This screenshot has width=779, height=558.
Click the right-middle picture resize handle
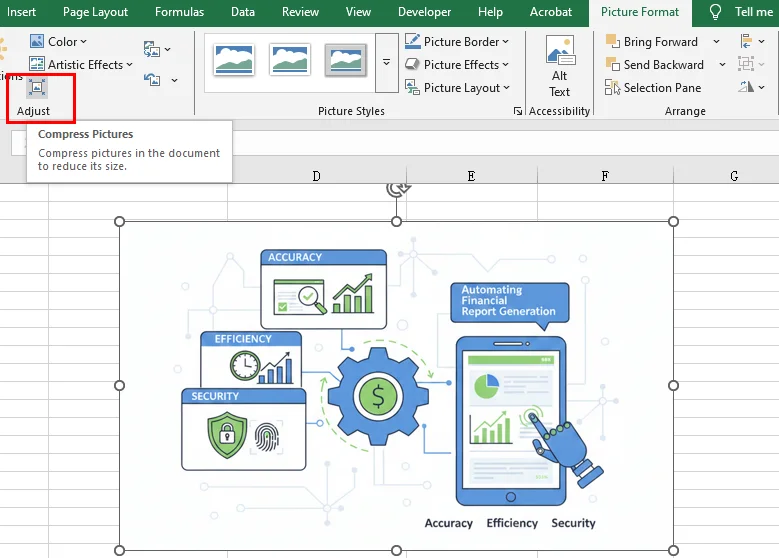click(x=673, y=386)
